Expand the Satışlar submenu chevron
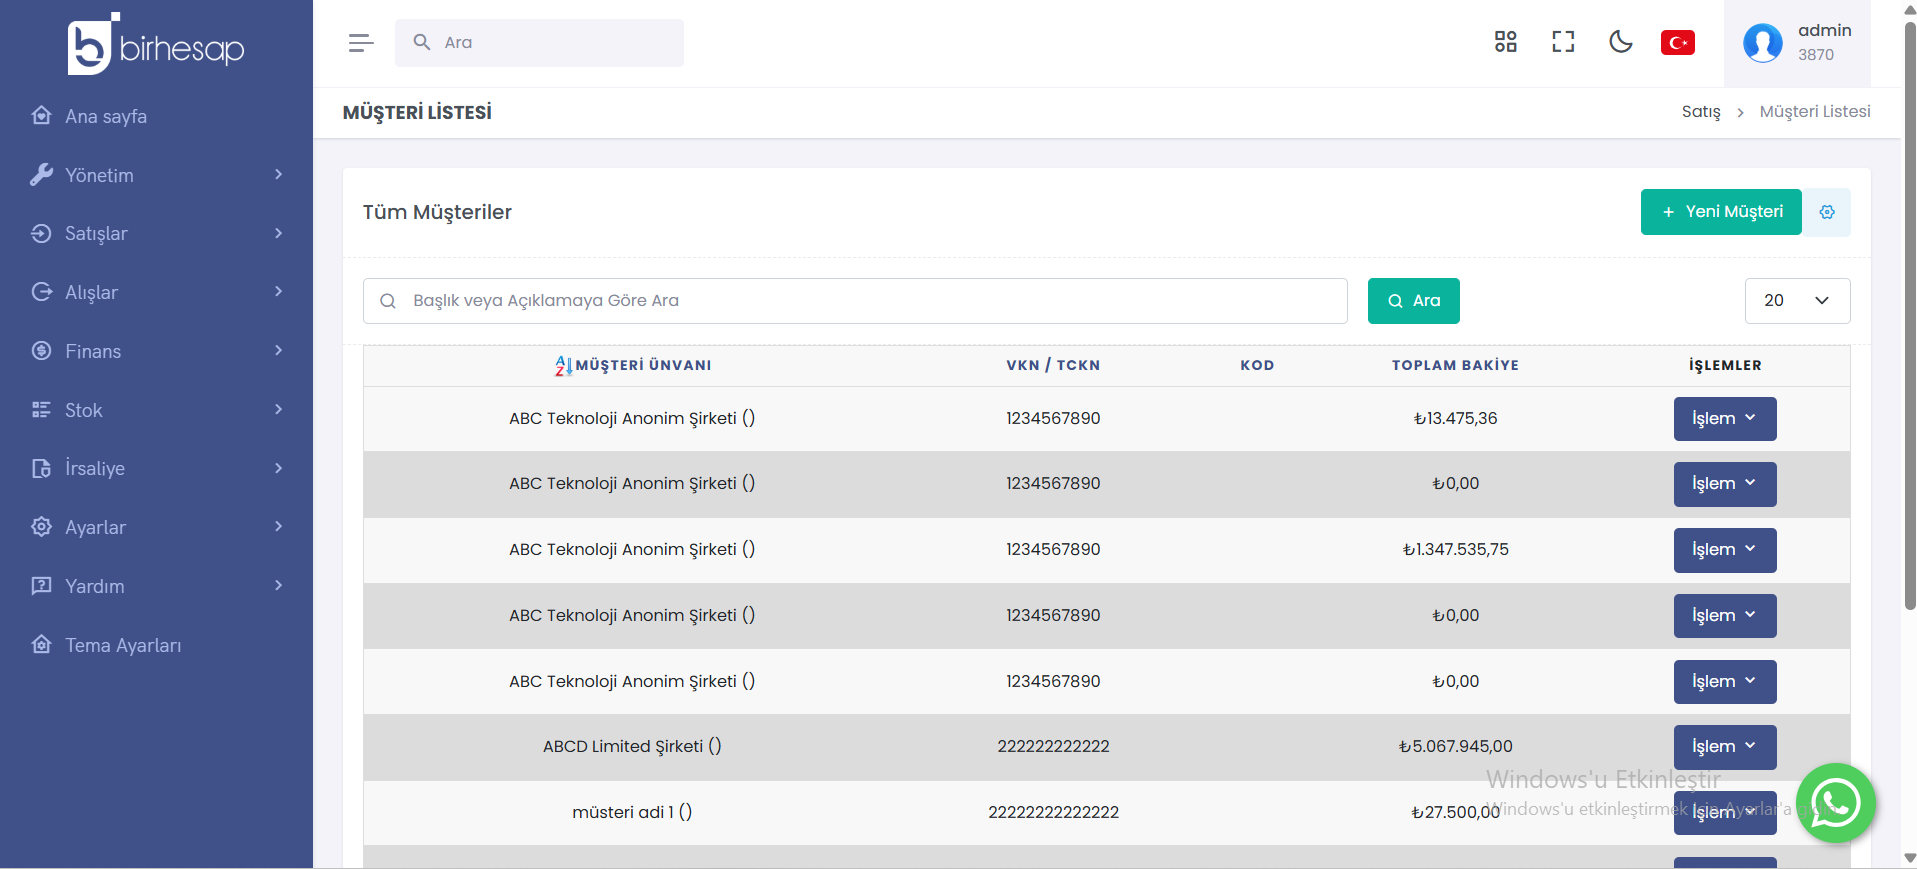 coord(278,233)
